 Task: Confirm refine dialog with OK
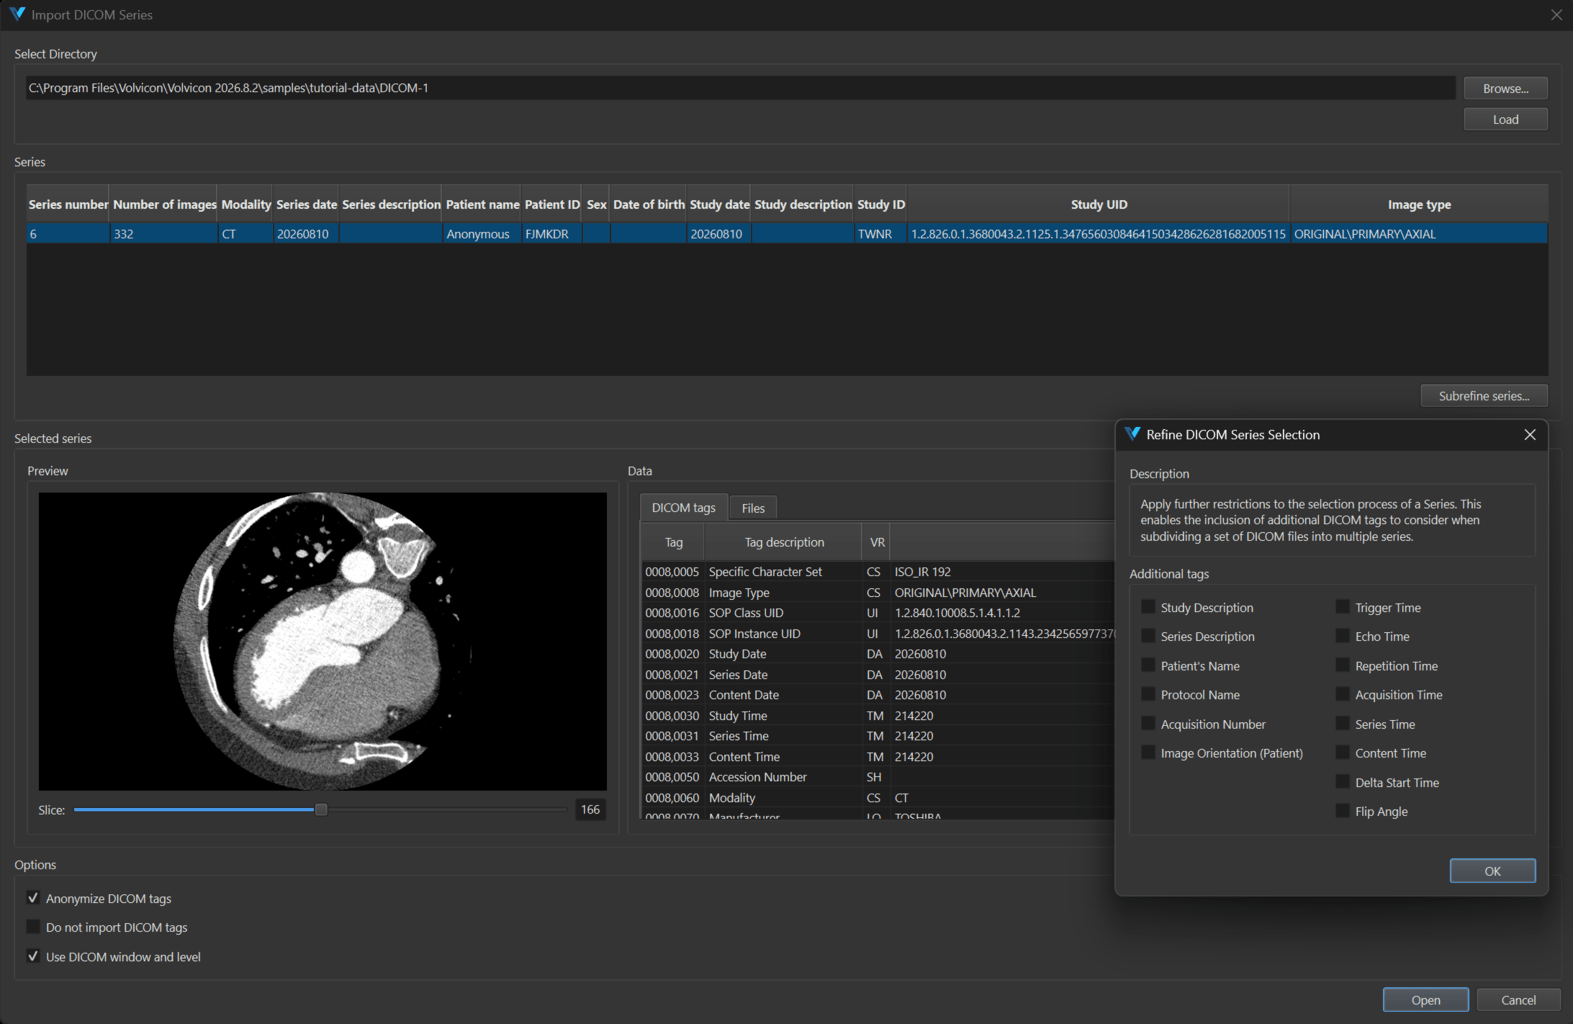click(x=1492, y=871)
